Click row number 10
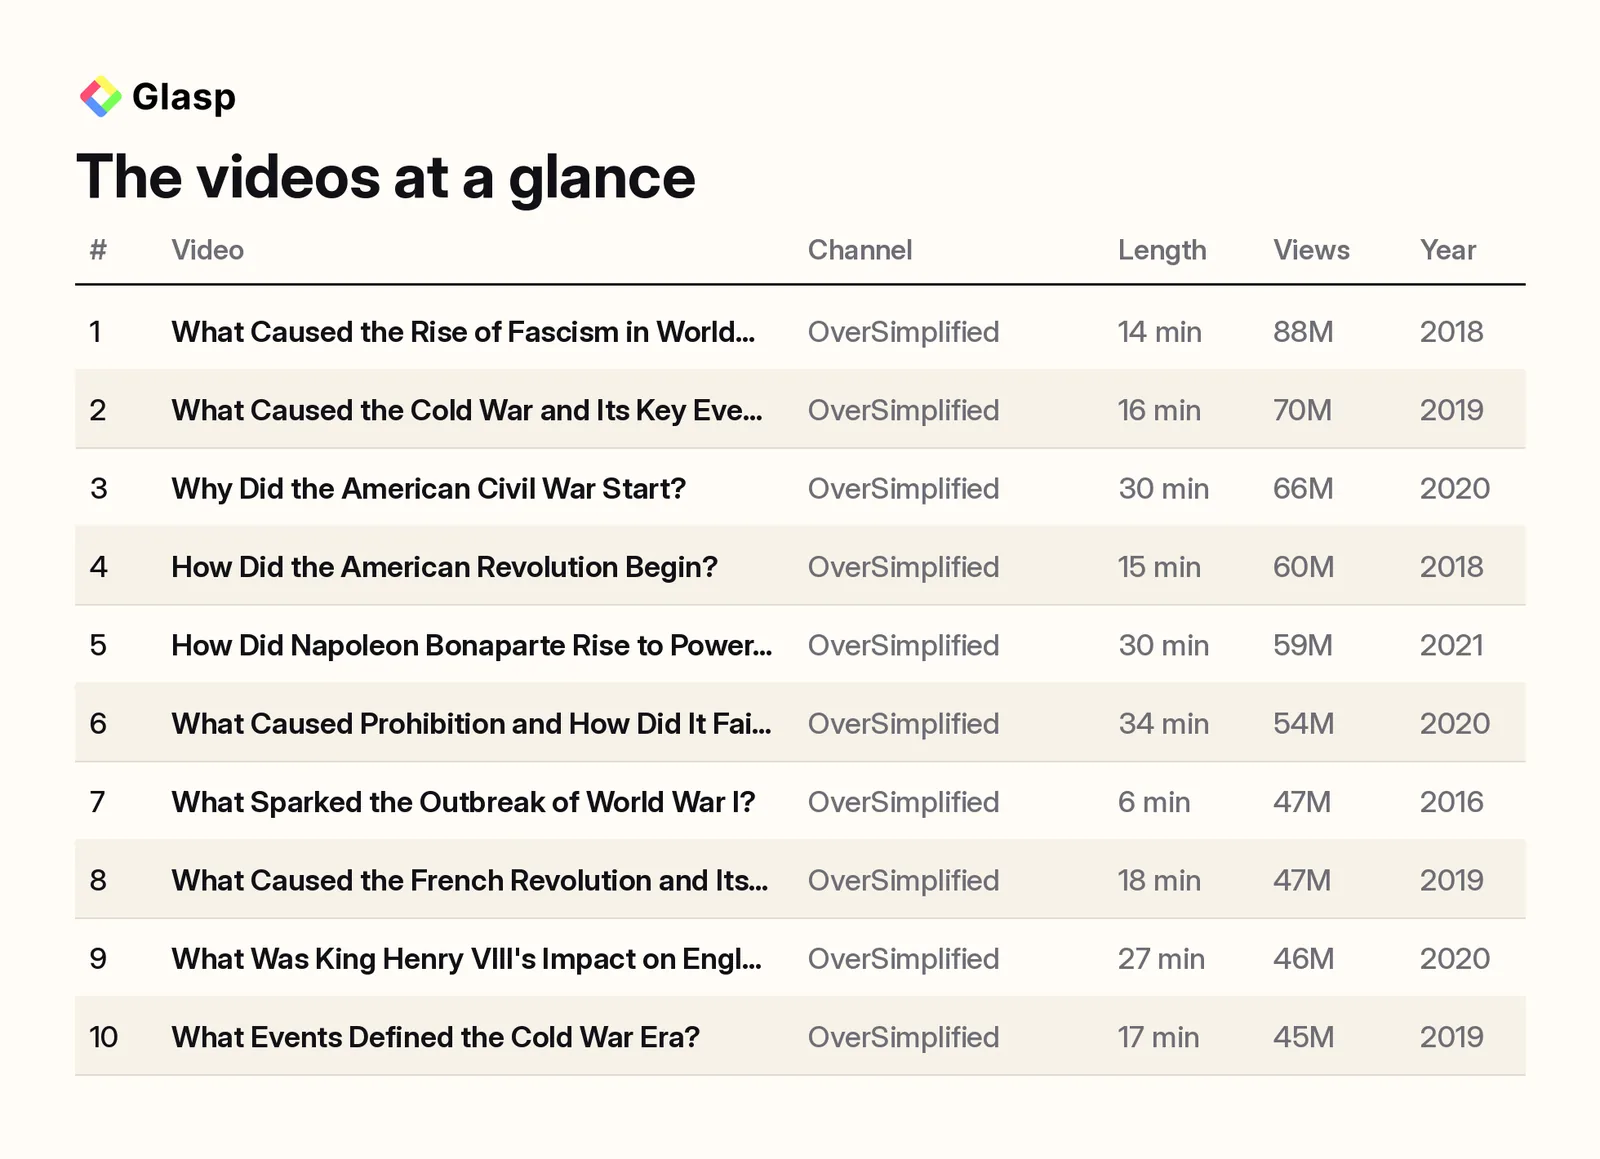 point(104,1037)
